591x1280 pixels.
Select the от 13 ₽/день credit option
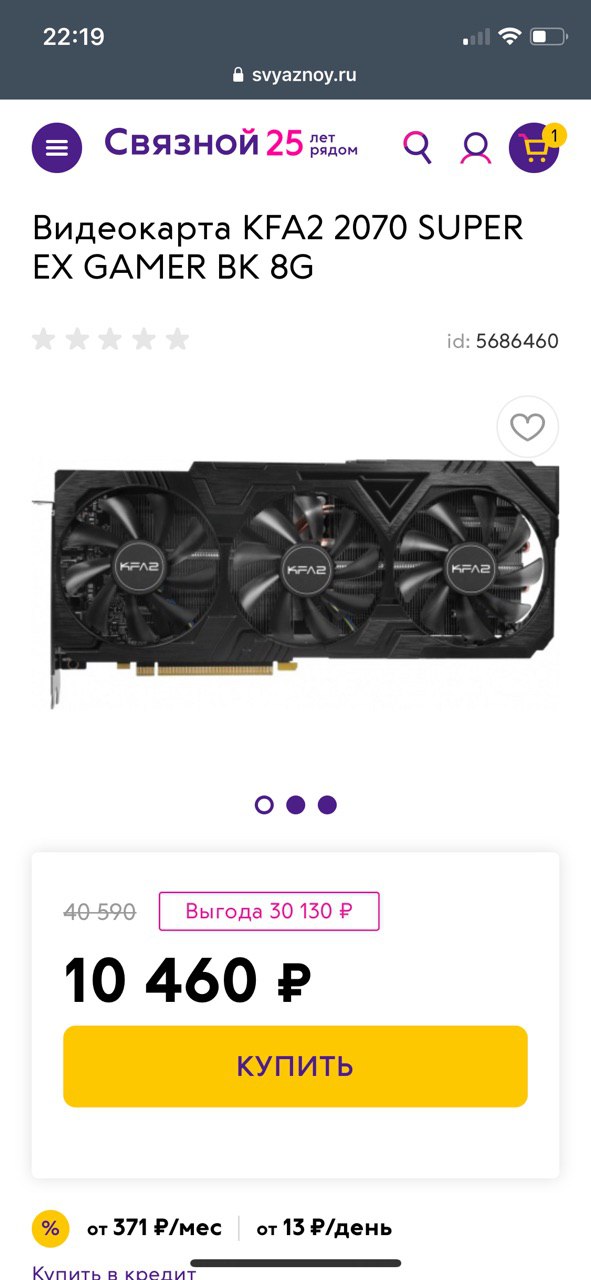tap(324, 1228)
